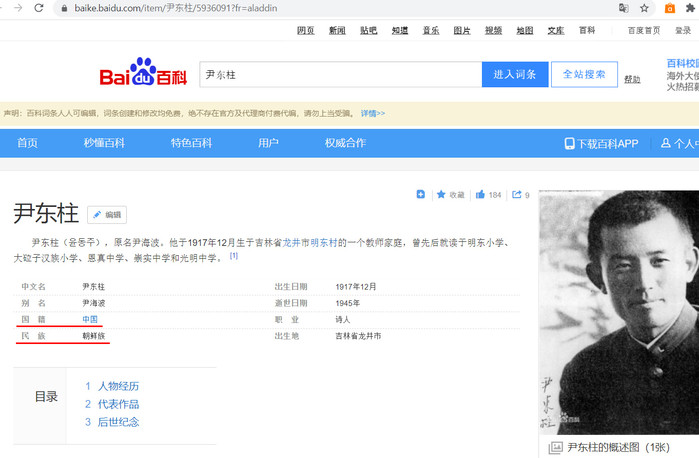Open the personal center user icon
This screenshot has height=458, width=699.
click(x=666, y=143)
